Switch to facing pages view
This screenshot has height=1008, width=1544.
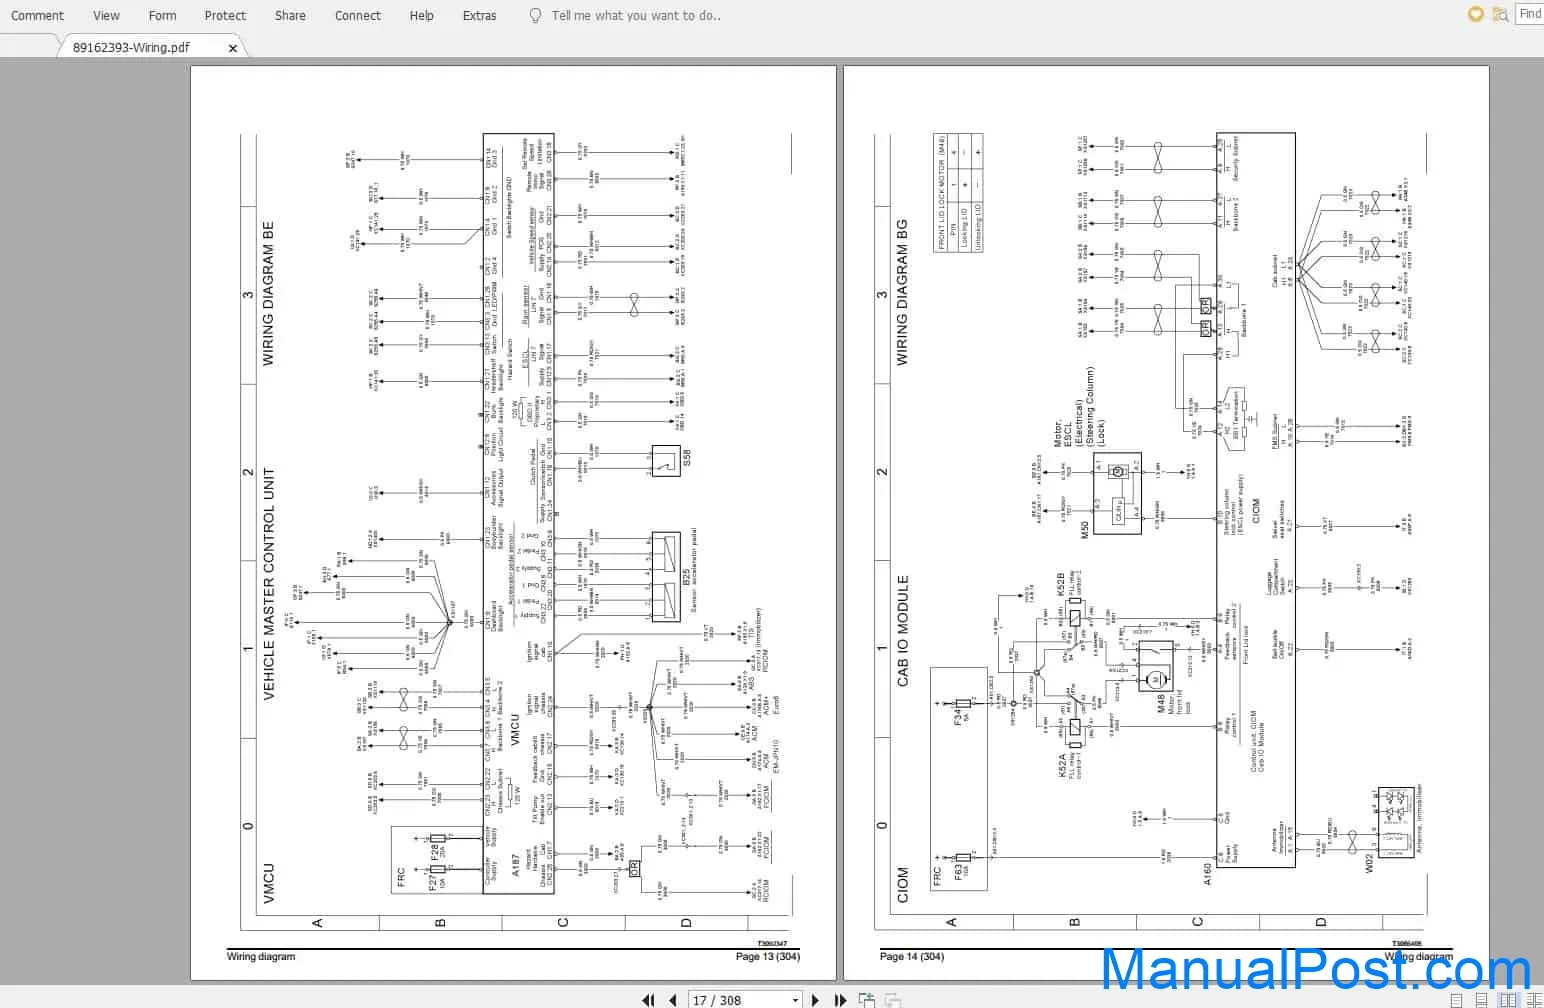pos(1510,1001)
